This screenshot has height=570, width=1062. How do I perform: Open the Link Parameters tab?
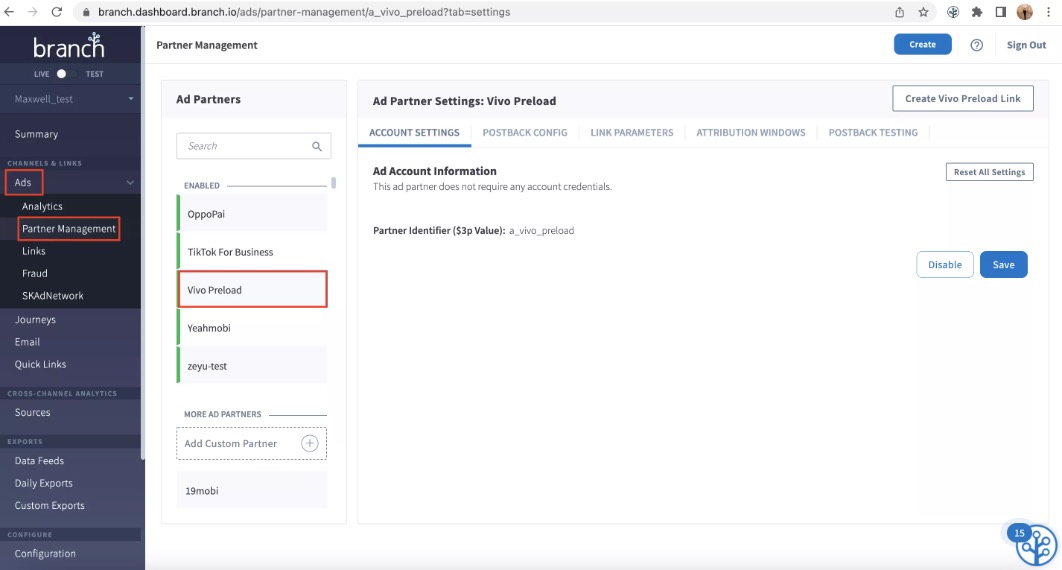tap(632, 133)
